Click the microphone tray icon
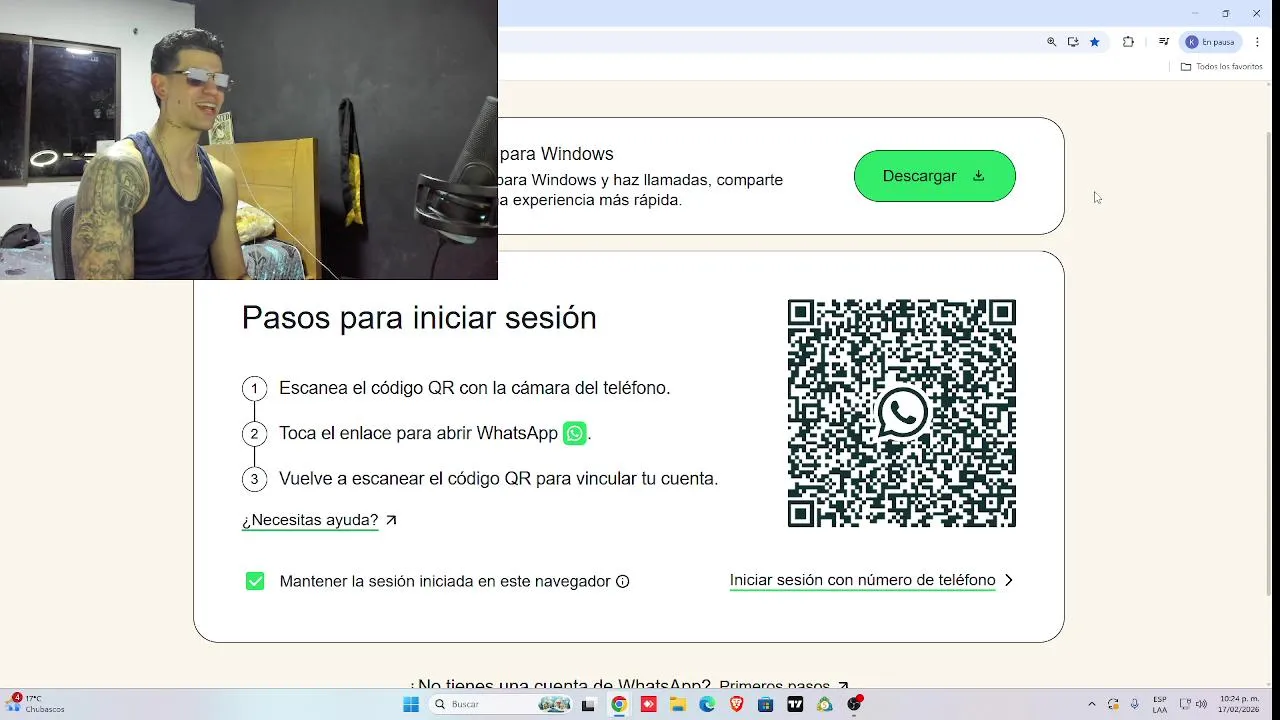 [1134, 704]
